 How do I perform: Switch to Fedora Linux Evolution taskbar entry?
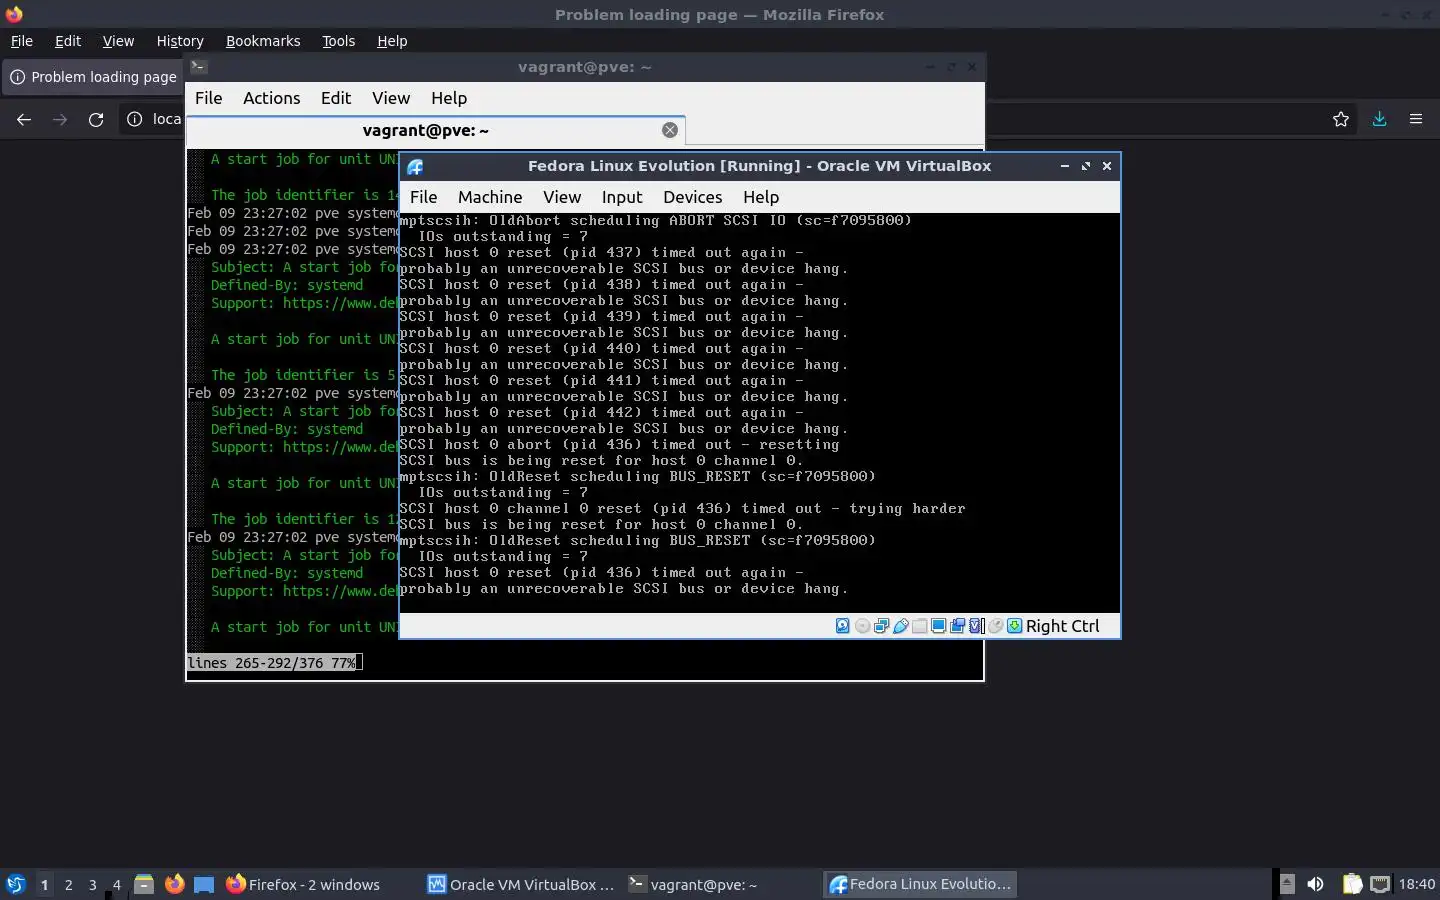(x=921, y=884)
